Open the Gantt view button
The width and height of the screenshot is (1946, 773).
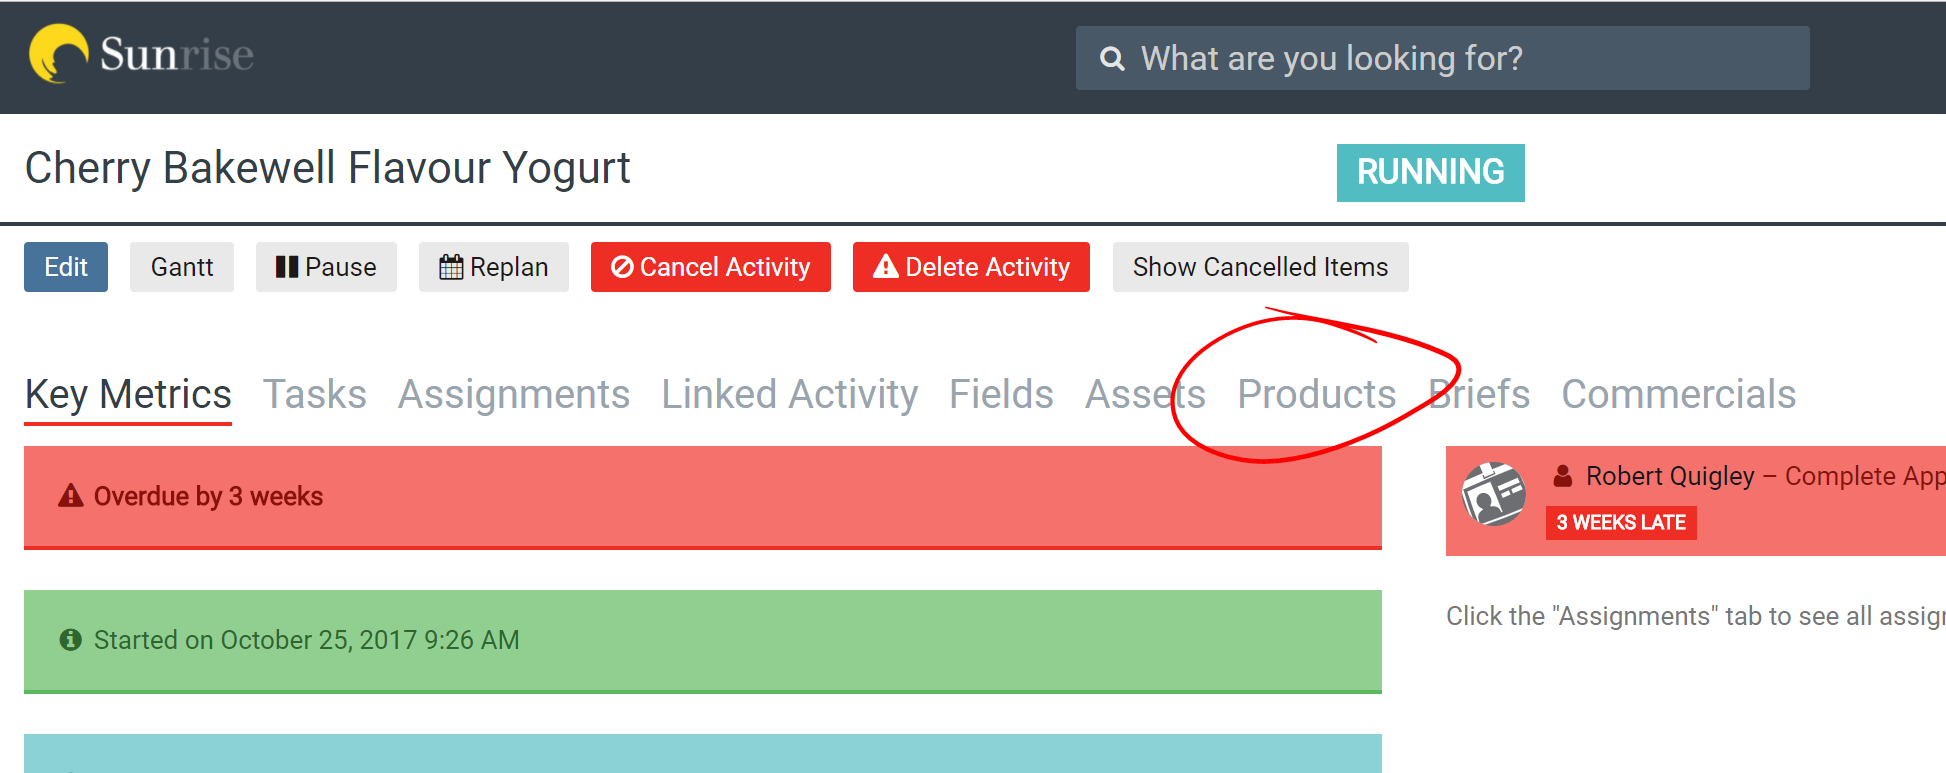[x=182, y=267]
